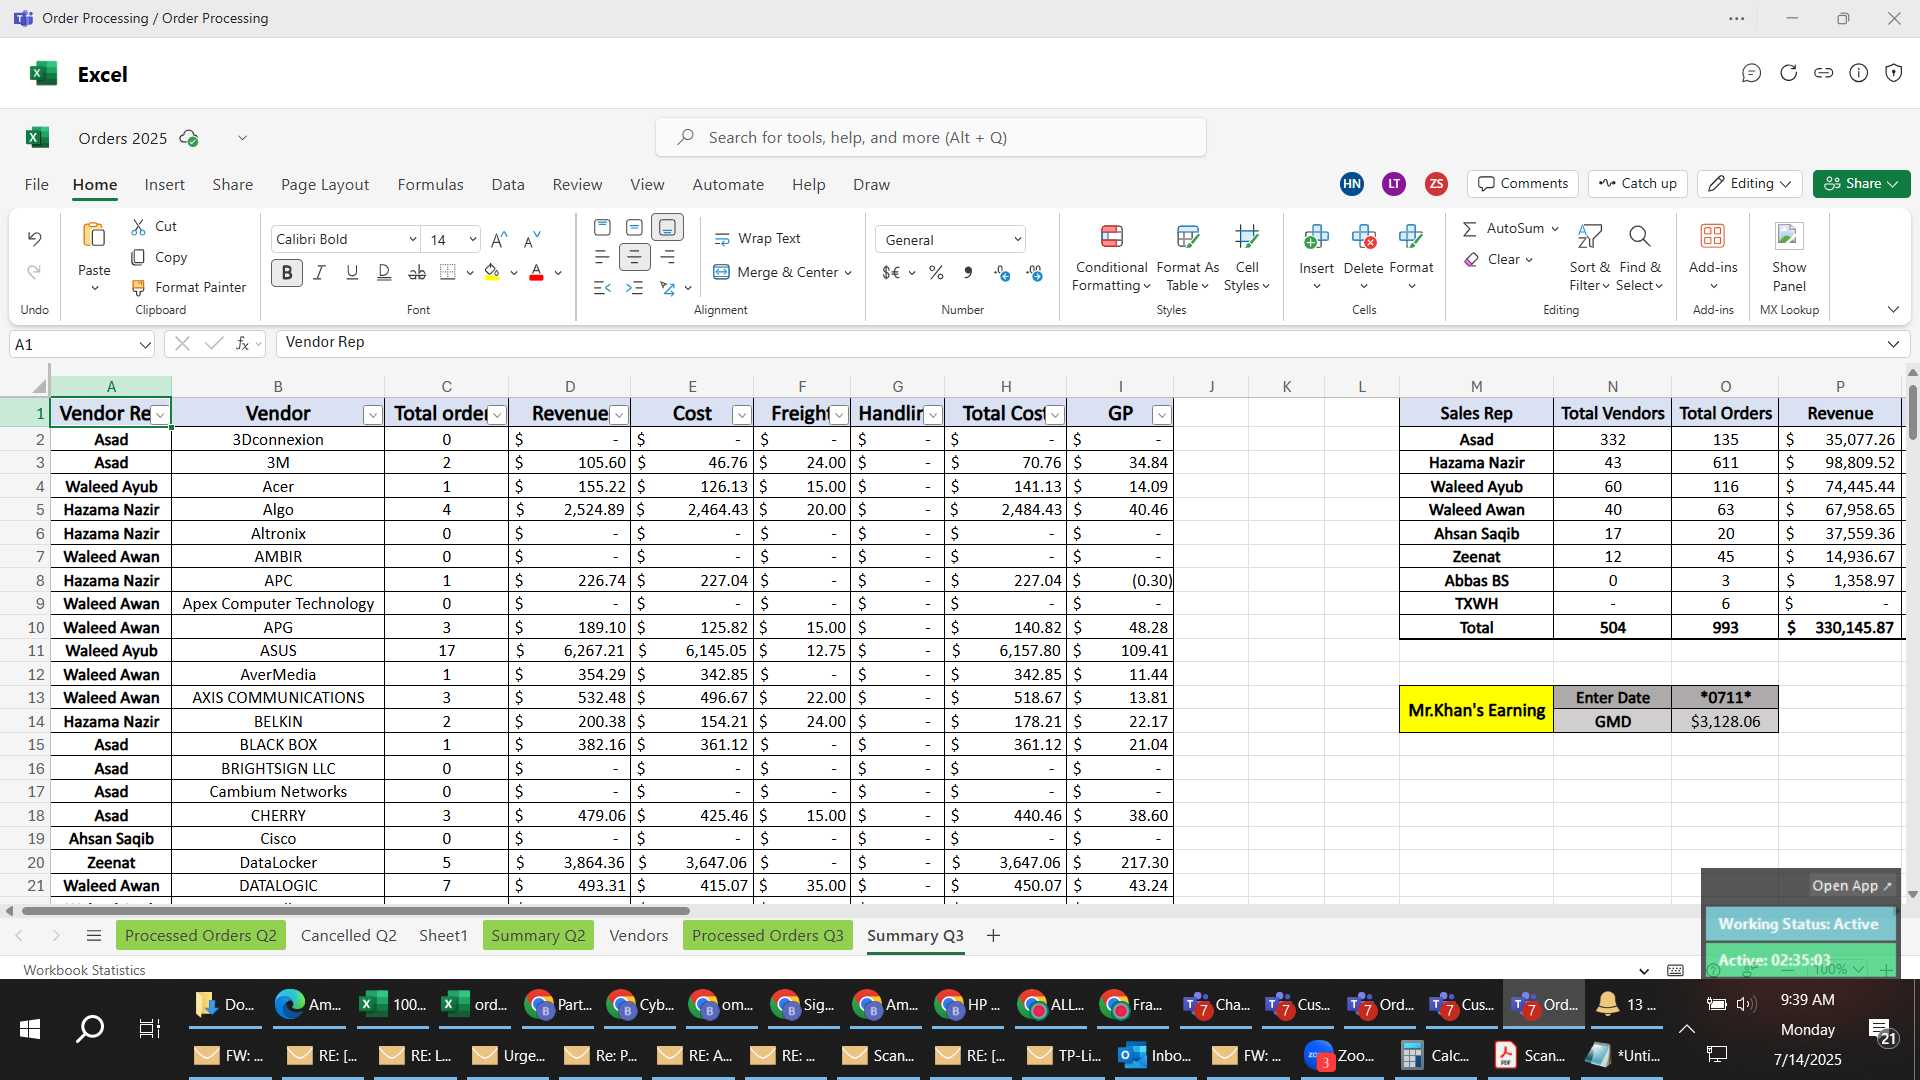Toggle double underline formatting

[384, 272]
